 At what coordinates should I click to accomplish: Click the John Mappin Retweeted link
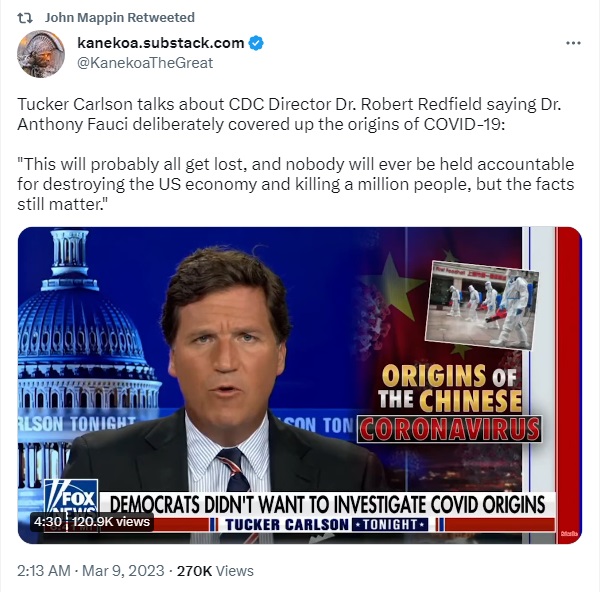click(120, 18)
